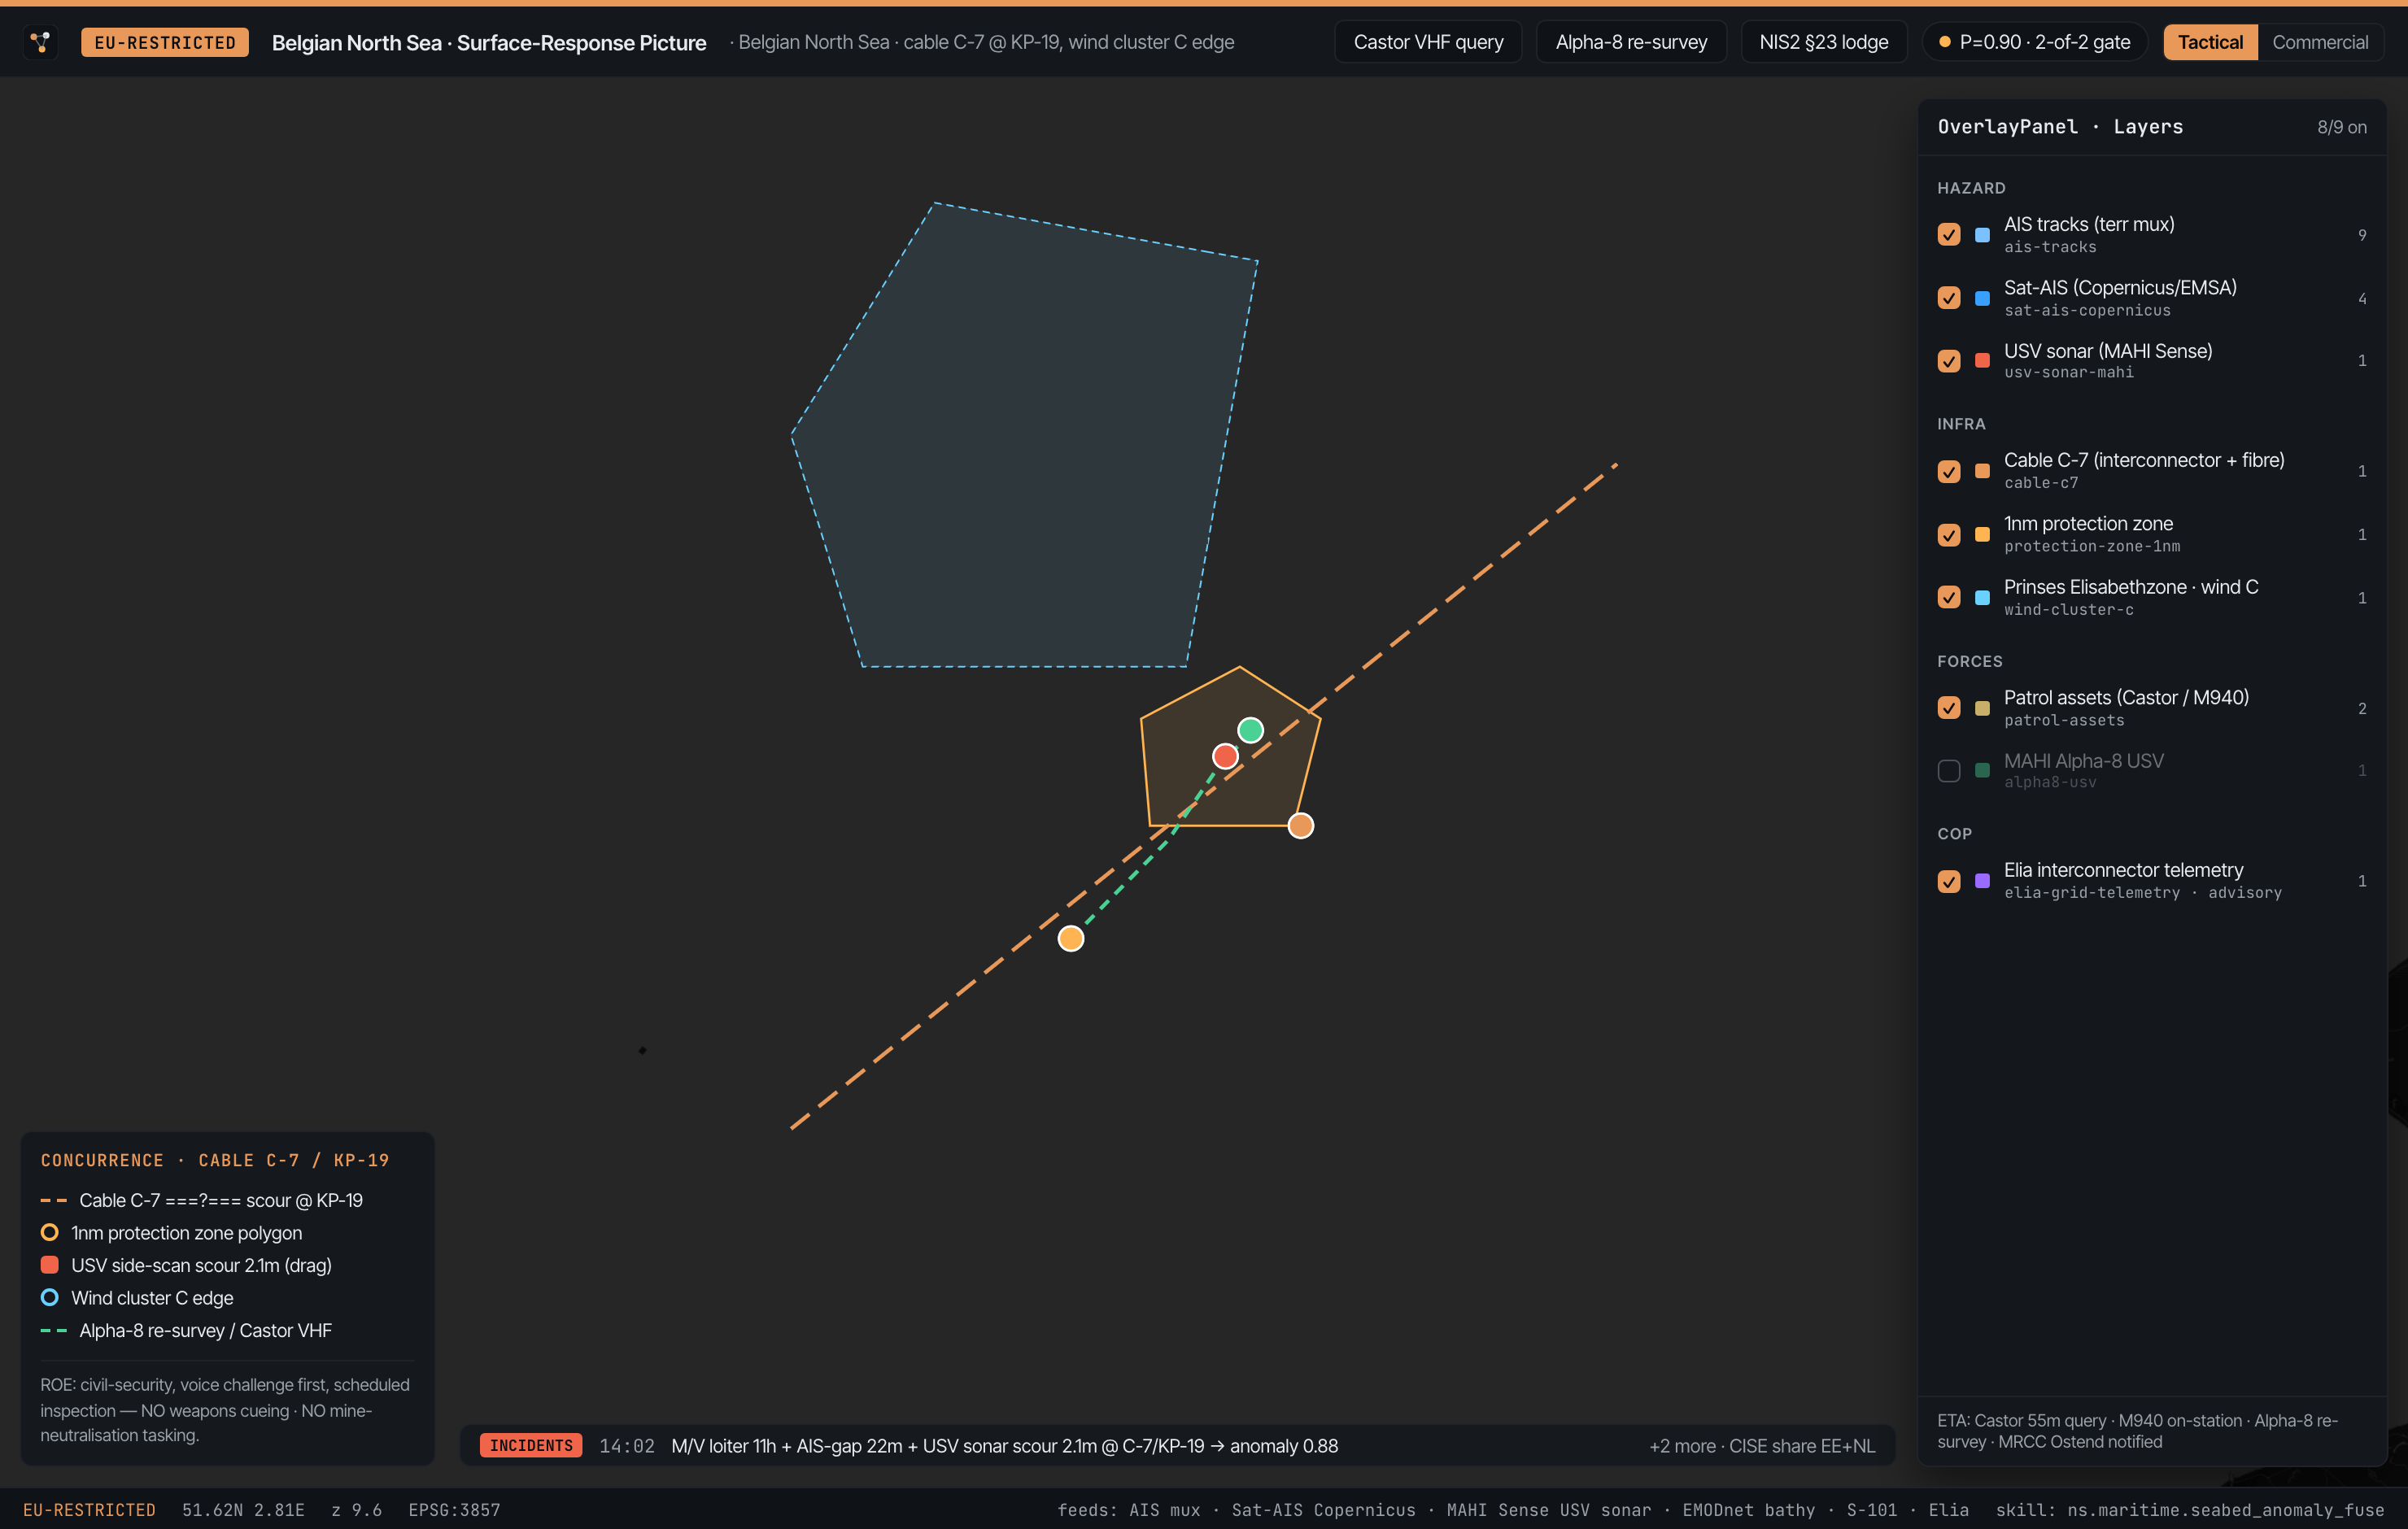Viewport: 2408px width, 1529px height.
Task: Uncheck the 1nm protection zone layer
Action: (x=1948, y=534)
